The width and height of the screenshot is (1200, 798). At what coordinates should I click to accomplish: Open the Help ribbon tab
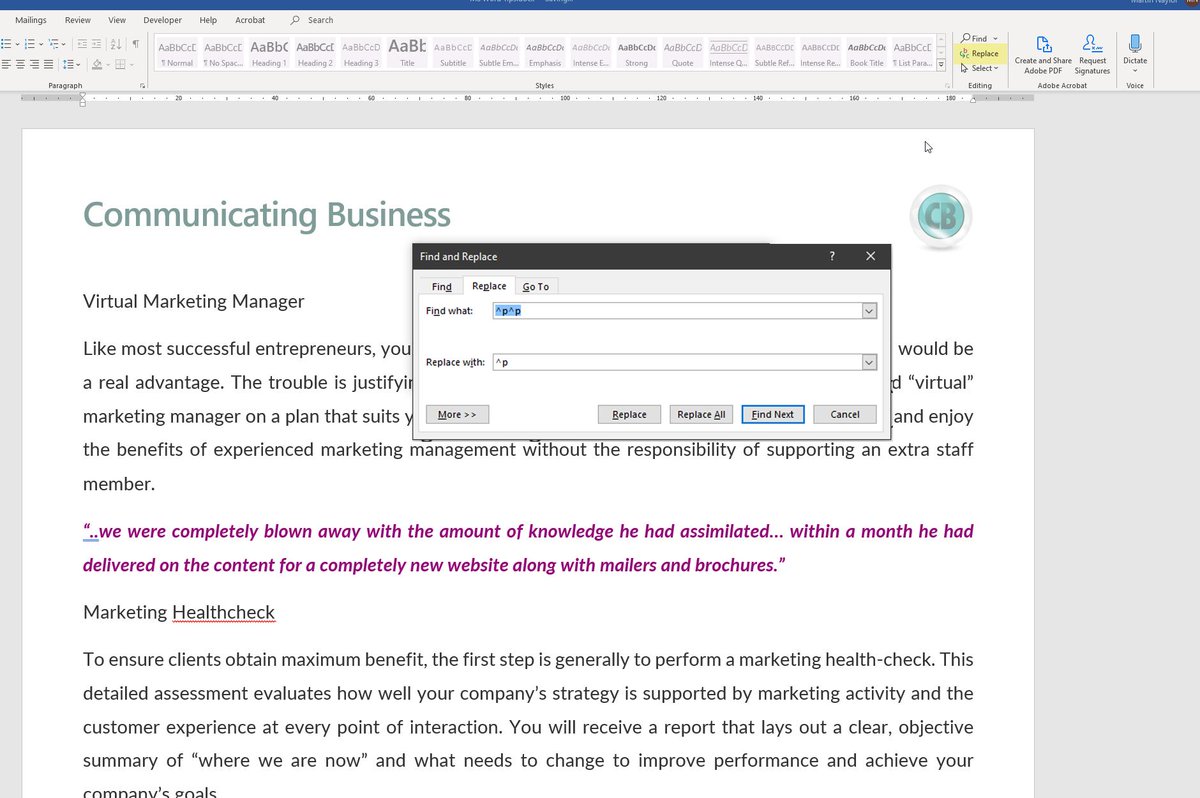[208, 20]
